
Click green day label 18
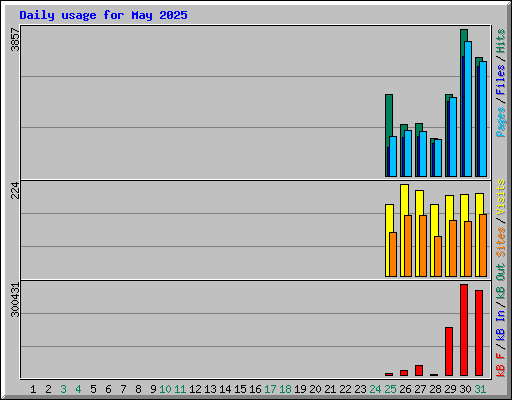285,389
